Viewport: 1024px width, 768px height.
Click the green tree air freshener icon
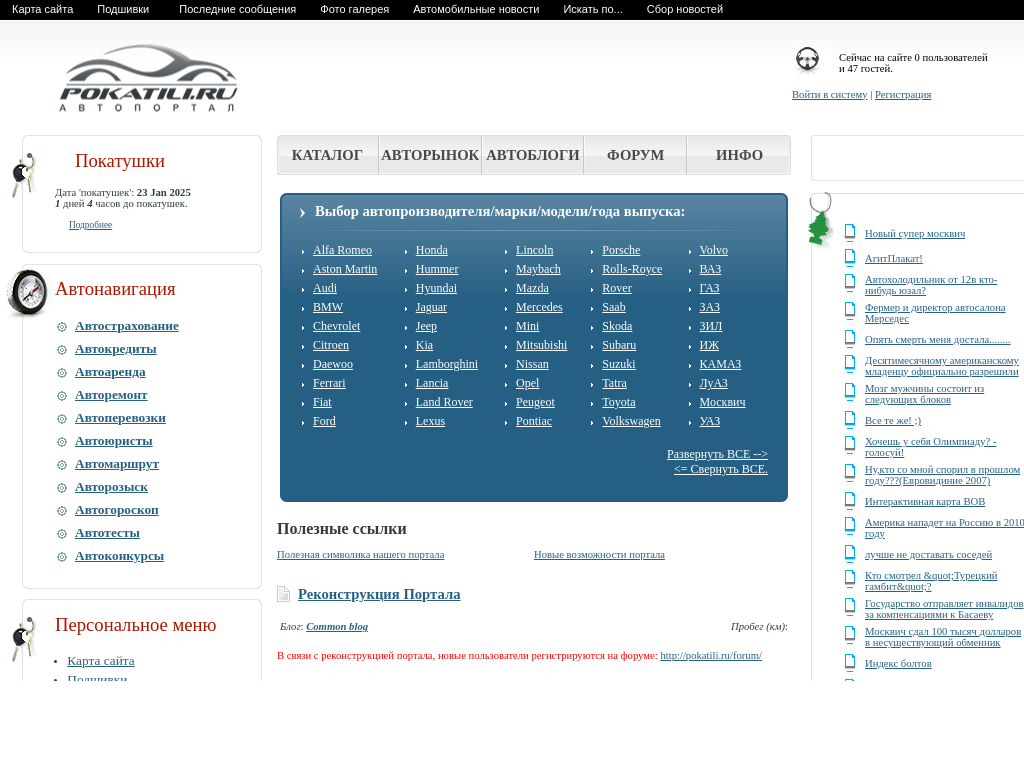click(820, 221)
